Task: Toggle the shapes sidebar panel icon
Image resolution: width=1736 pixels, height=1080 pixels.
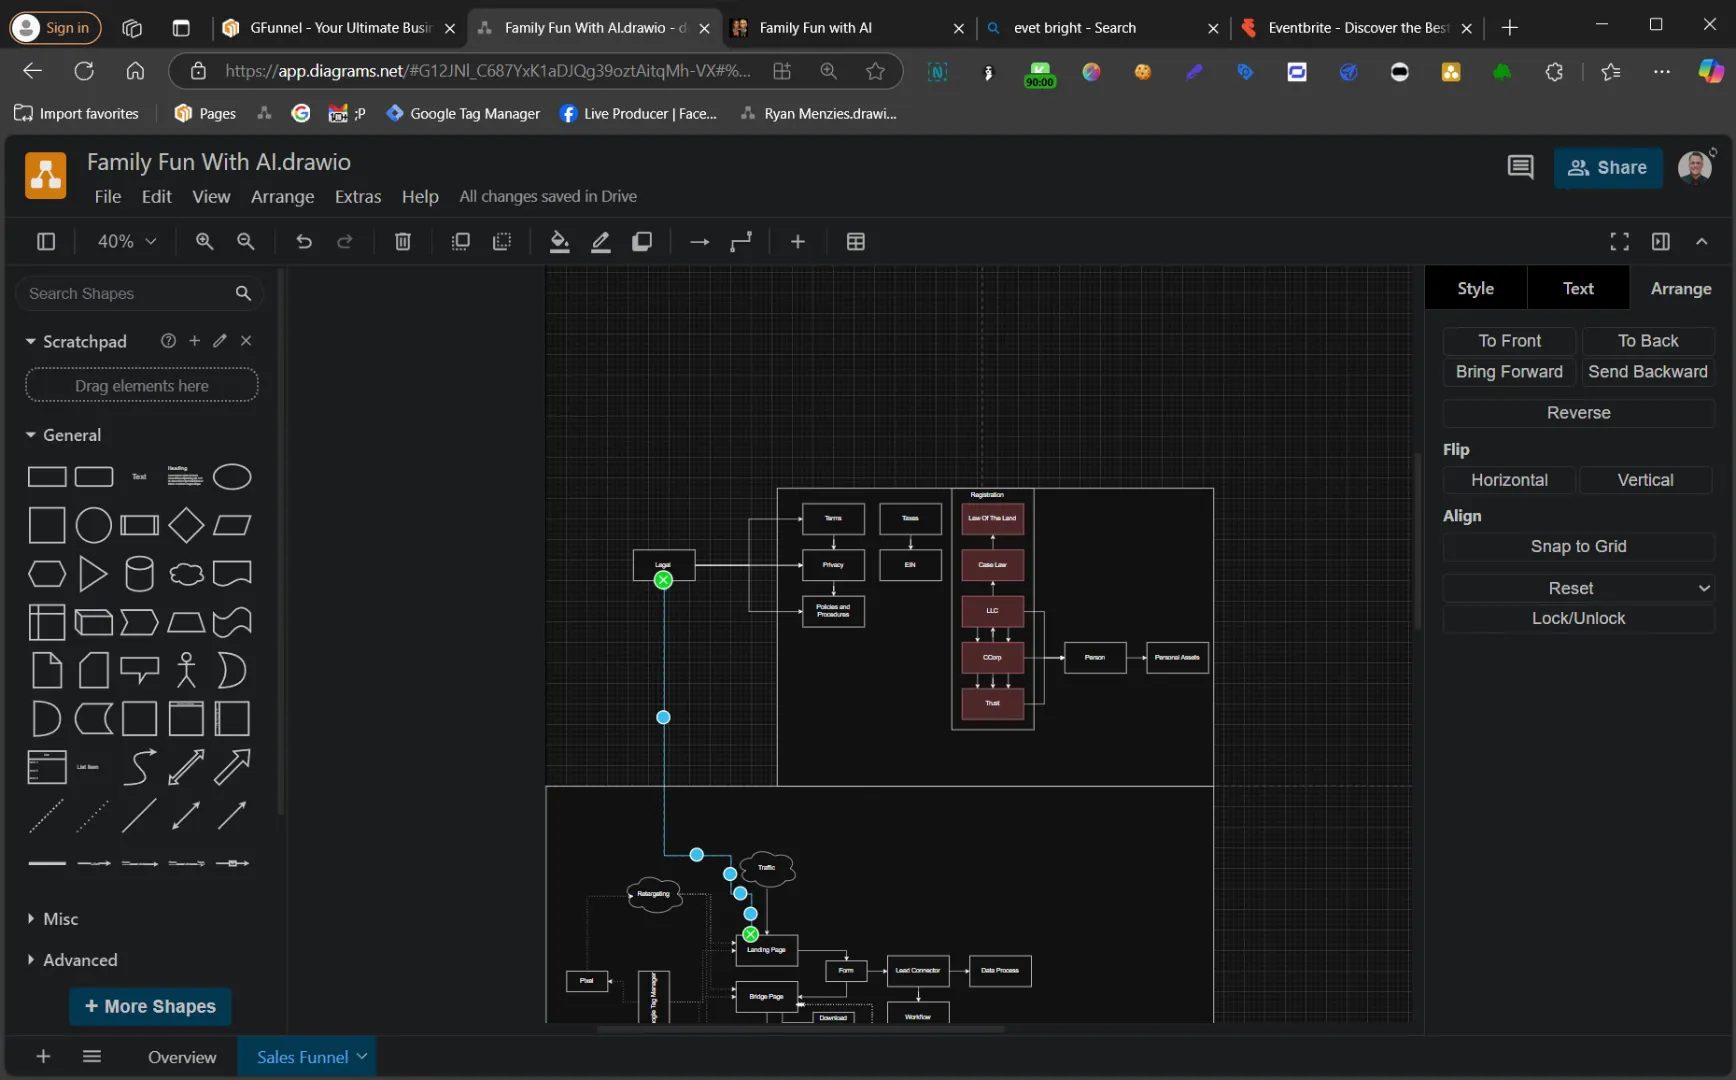Action: click(x=46, y=241)
